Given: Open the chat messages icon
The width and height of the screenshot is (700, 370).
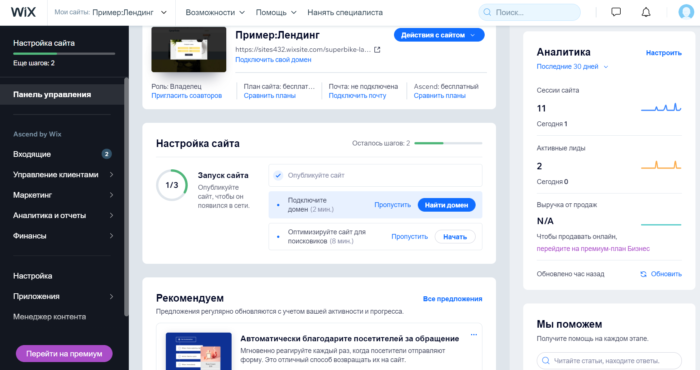Looking at the screenshot, I should [x=616, y=12].
